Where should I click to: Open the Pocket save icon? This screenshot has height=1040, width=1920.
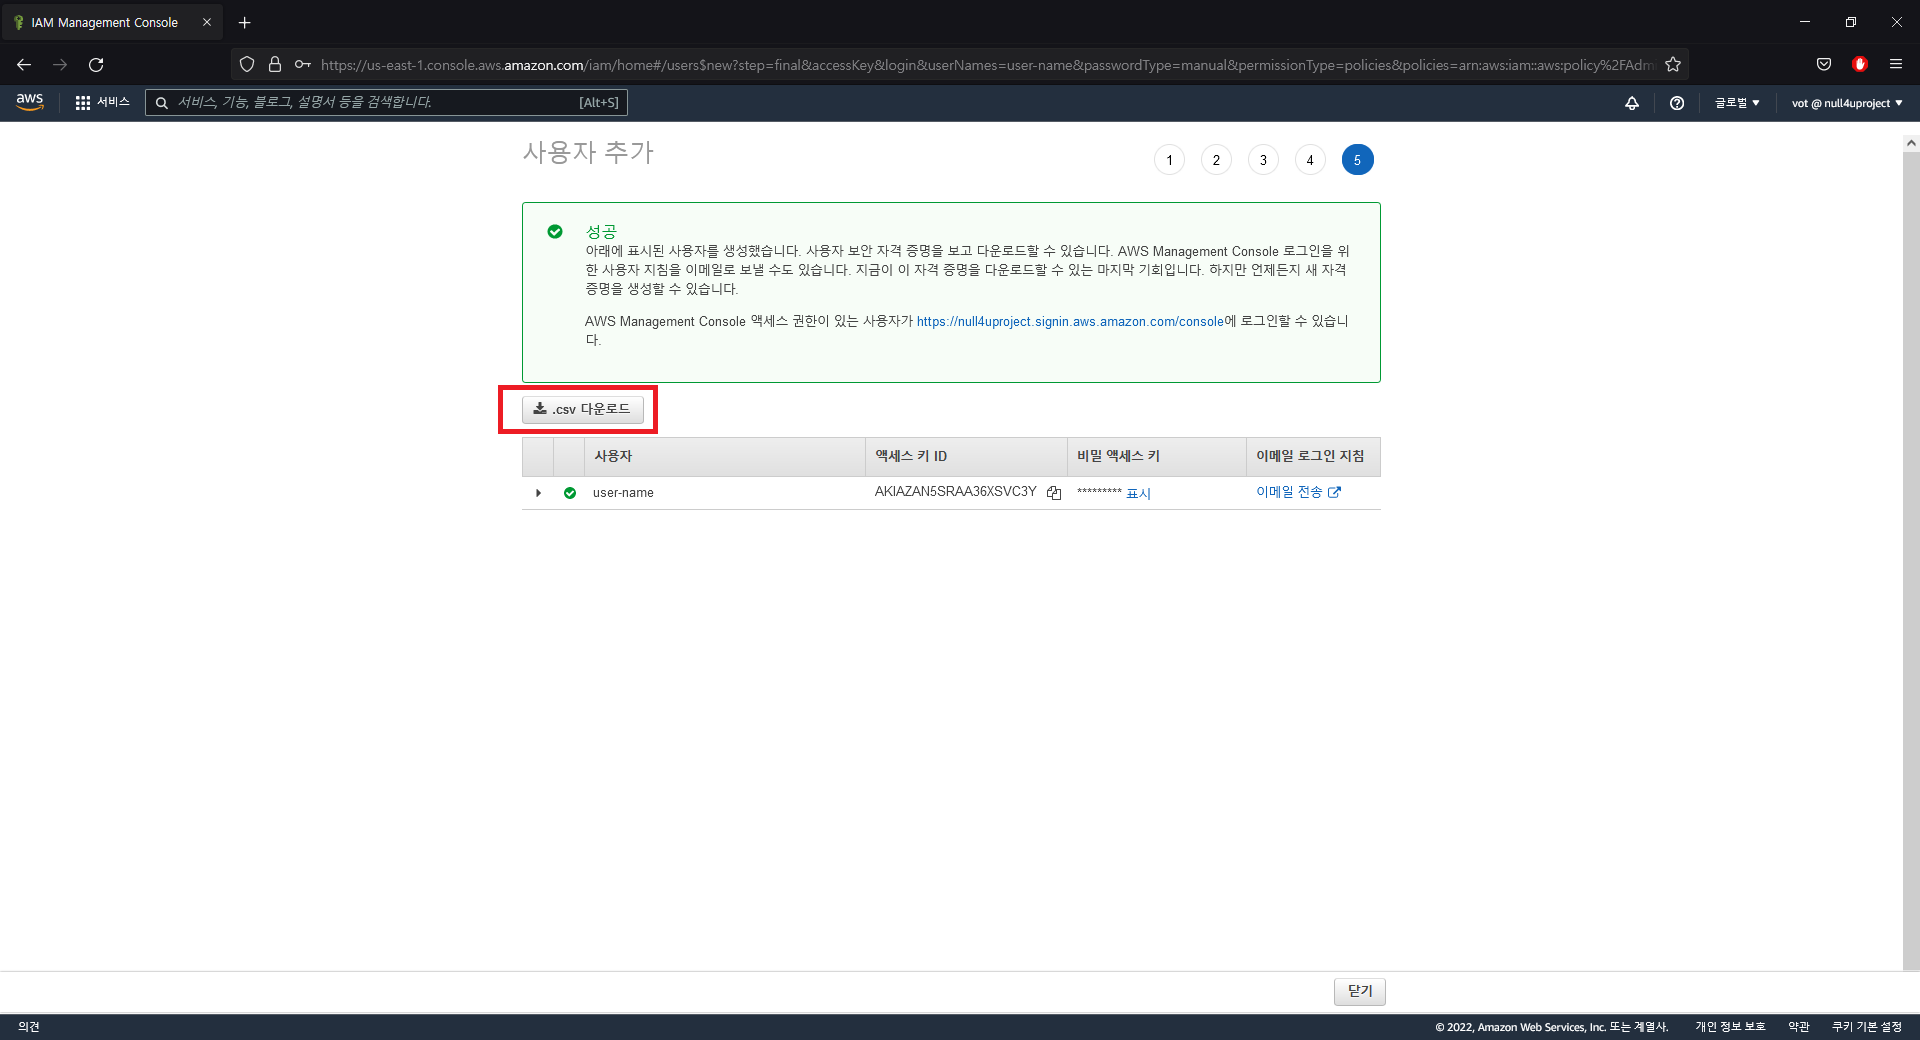[1824, 65]
